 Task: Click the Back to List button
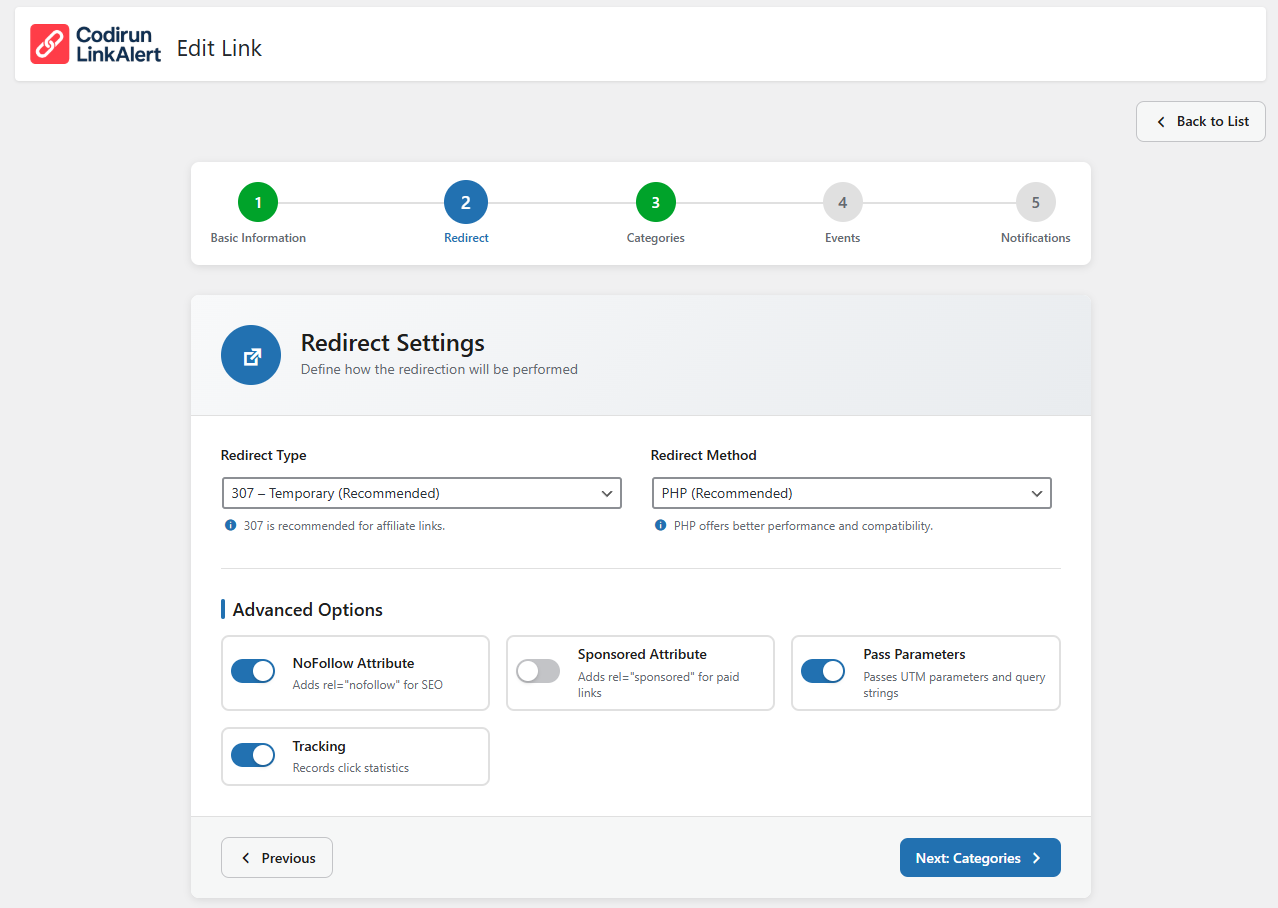[1201, 121]
